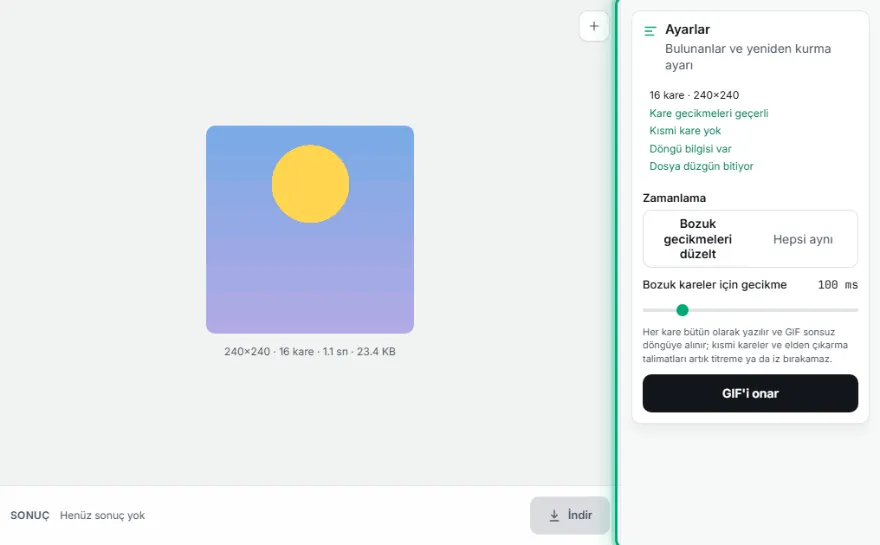Click the 100 ms delay value
Screen dimensions: 880x545
click(837, 285)
